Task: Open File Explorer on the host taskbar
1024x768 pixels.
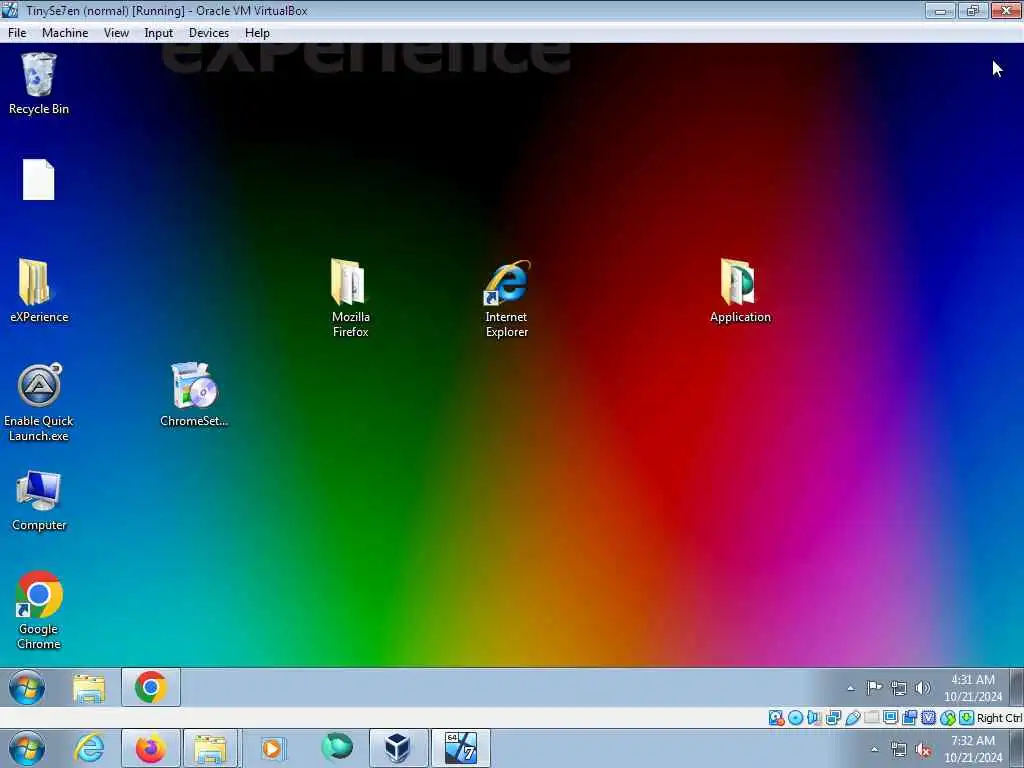Action: (x=211, y=748)
